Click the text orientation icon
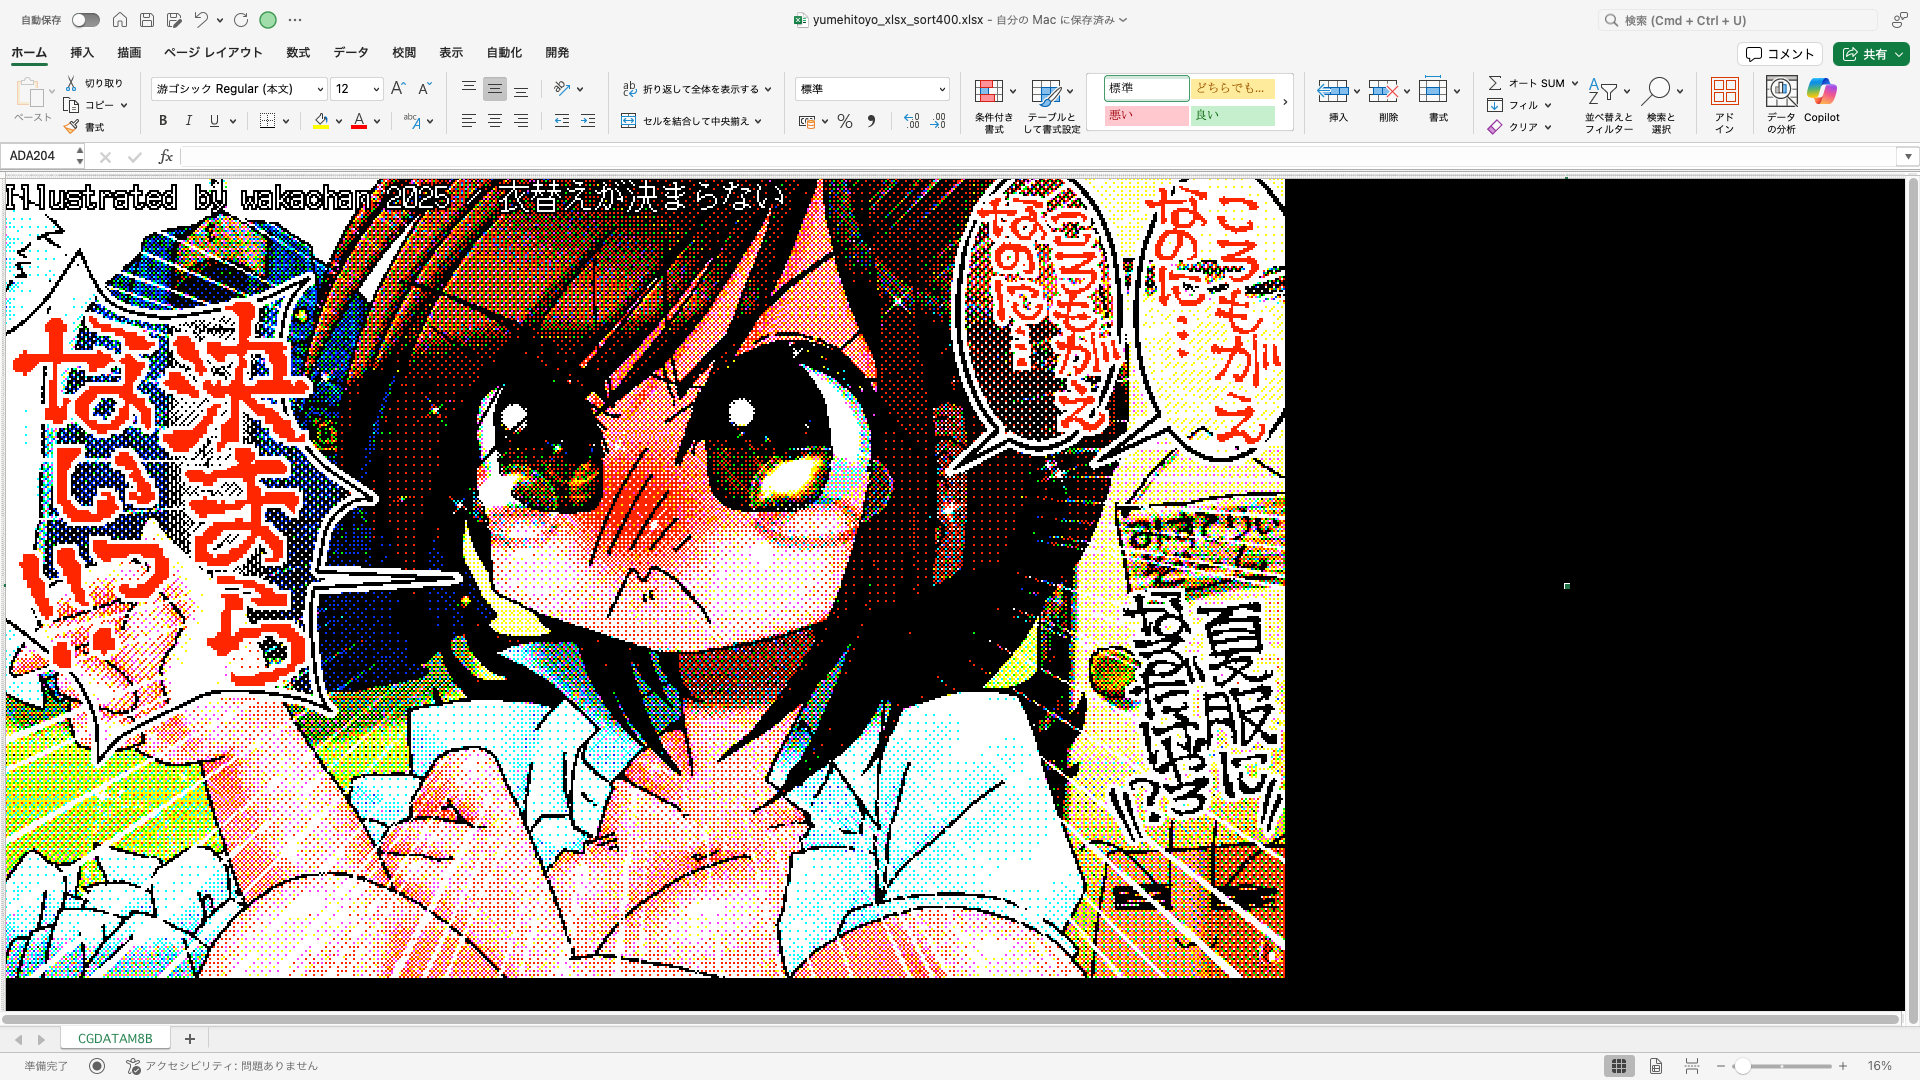 563,89
